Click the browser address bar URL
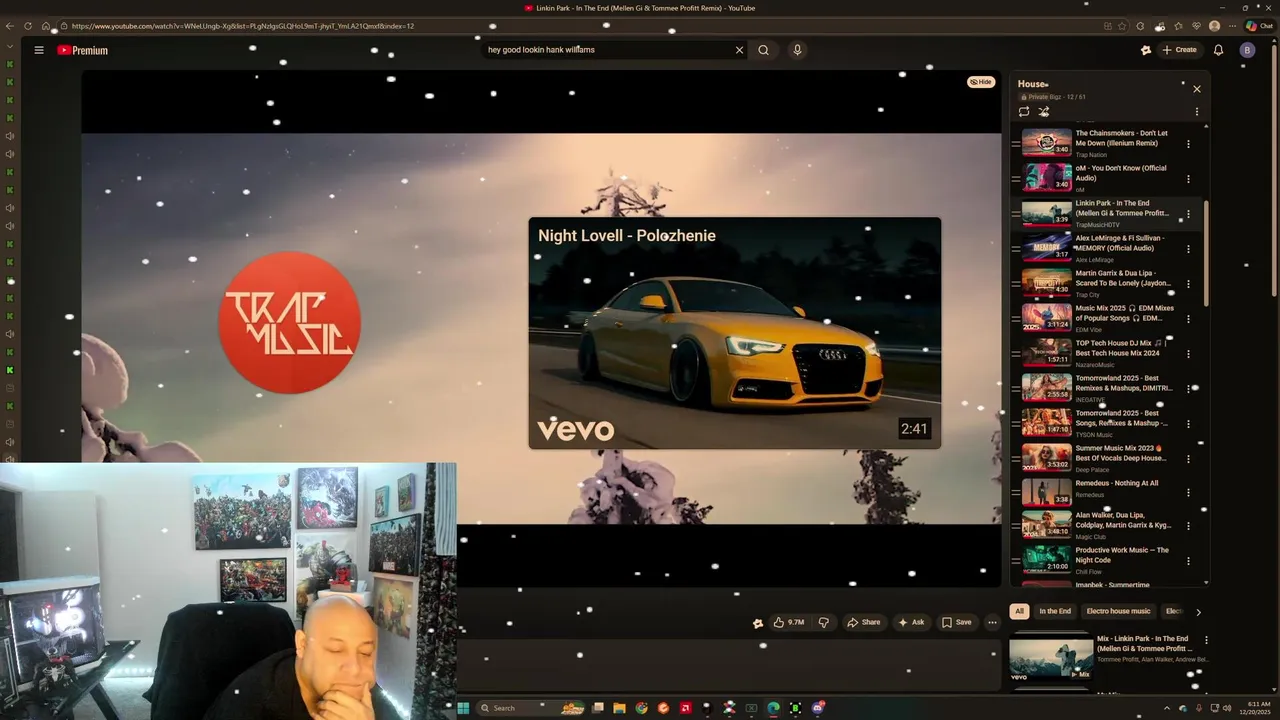1280x720 pixels. click(243, 26)
